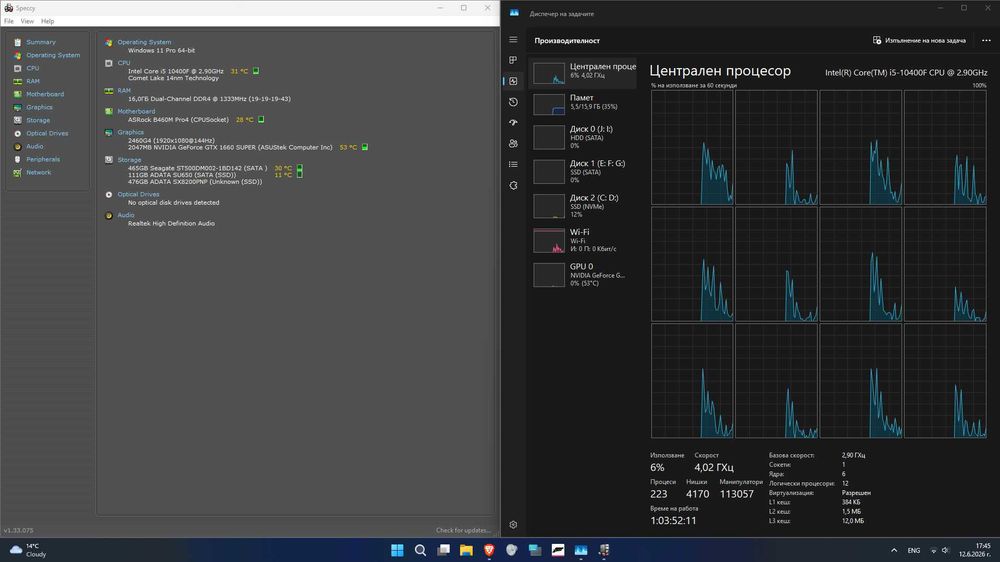Open Optical Drives in Speccy sidebar

click(47, 133)
